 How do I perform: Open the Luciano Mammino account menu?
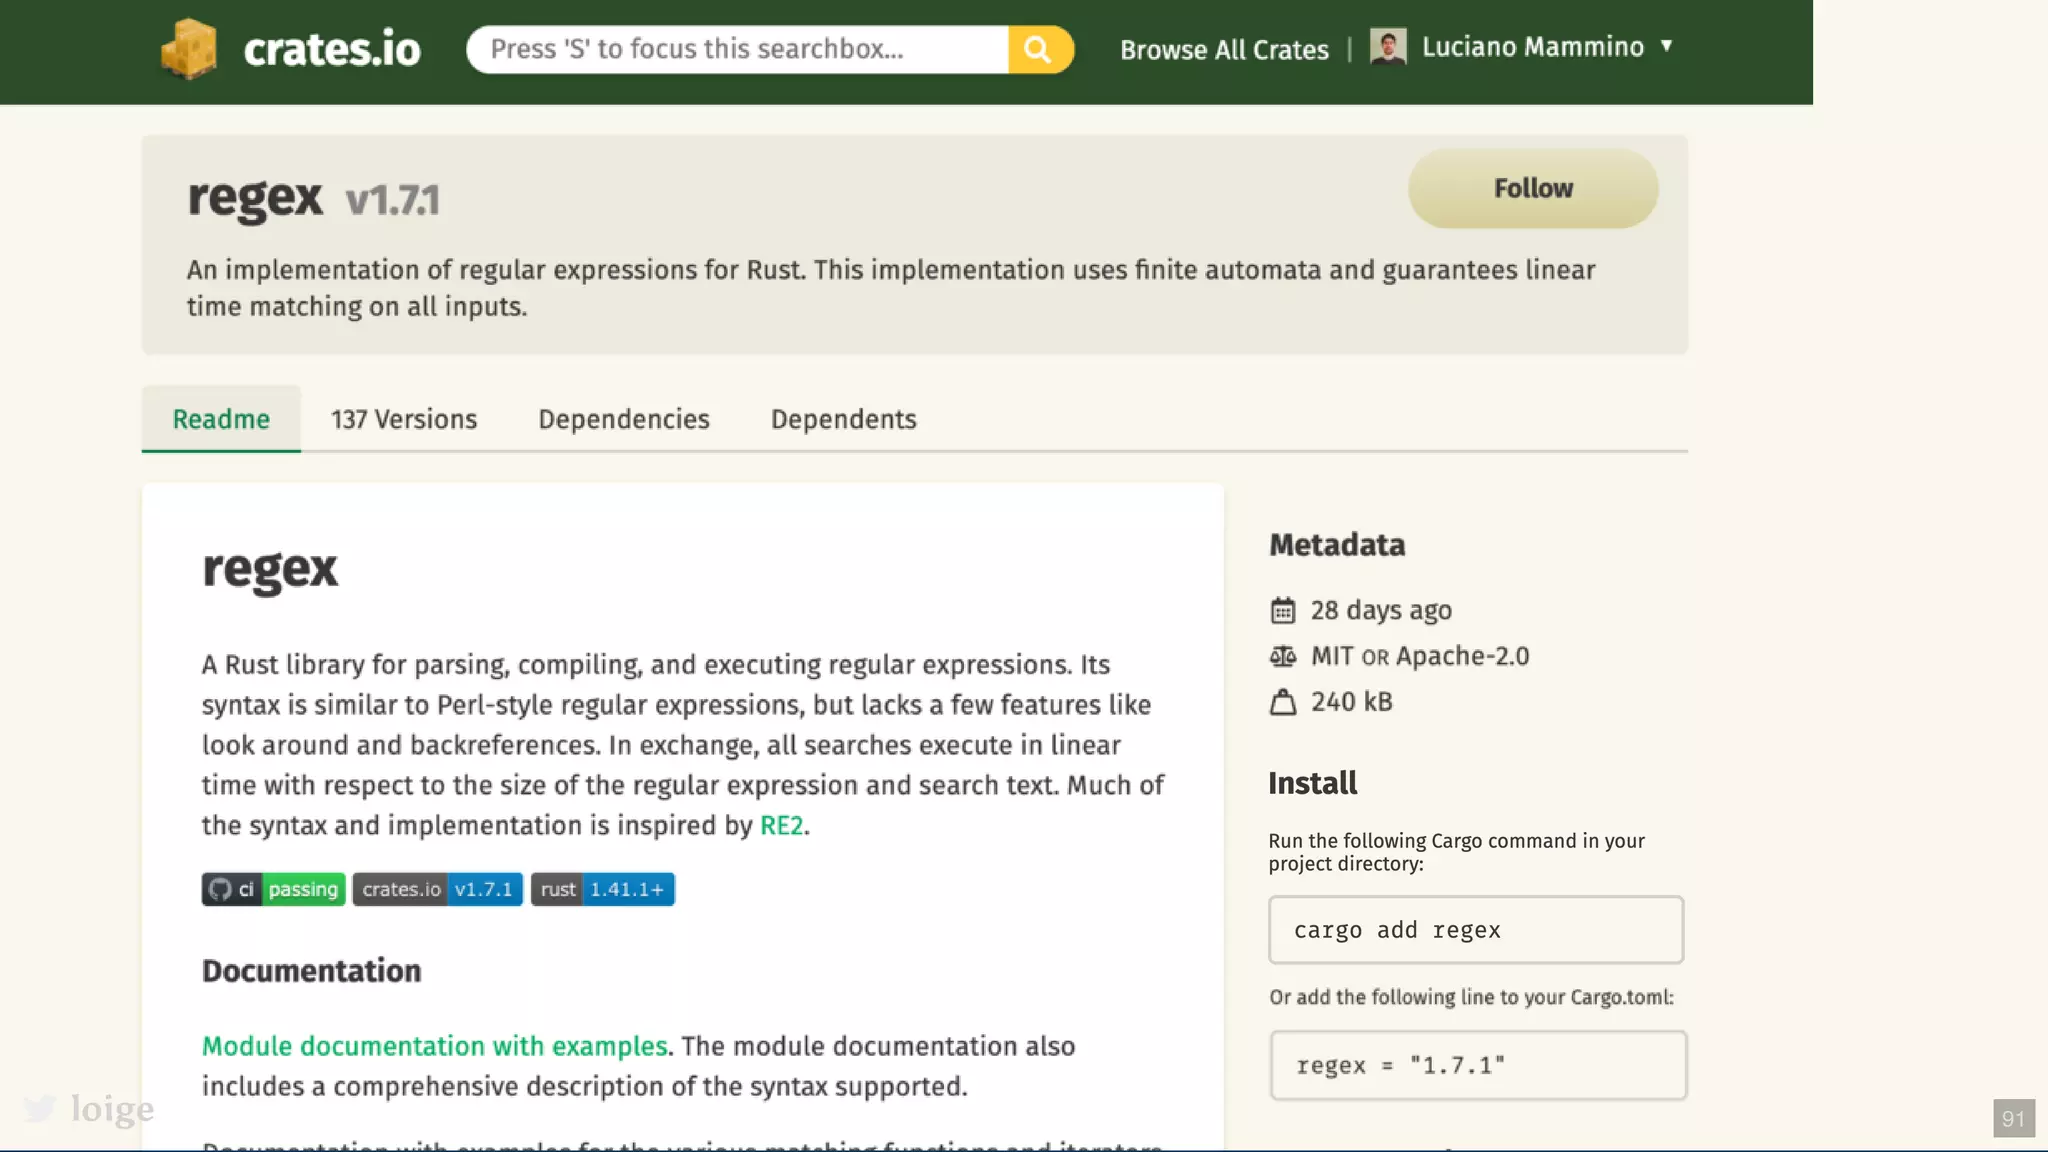[1532, 47]
